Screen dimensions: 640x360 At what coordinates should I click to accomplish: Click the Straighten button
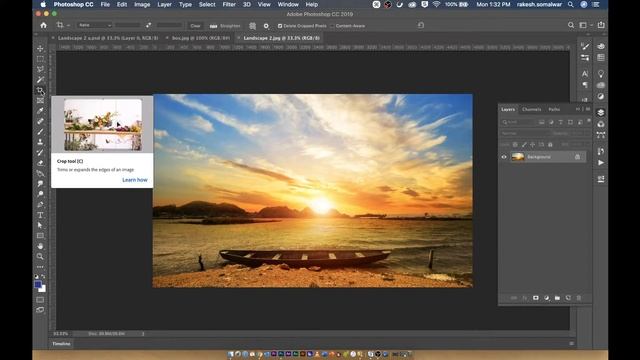coord(226,26)
